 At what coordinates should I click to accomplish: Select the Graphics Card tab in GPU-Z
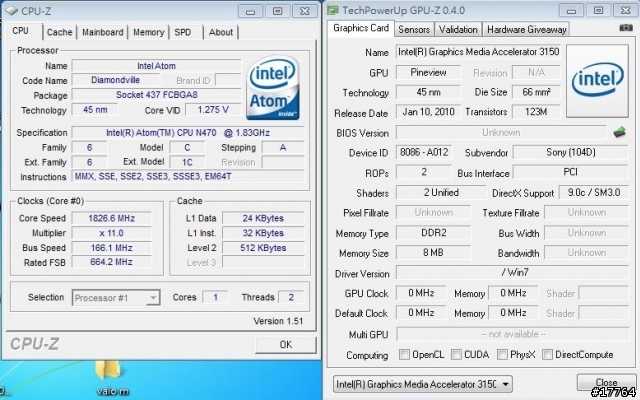pos(361,28)
